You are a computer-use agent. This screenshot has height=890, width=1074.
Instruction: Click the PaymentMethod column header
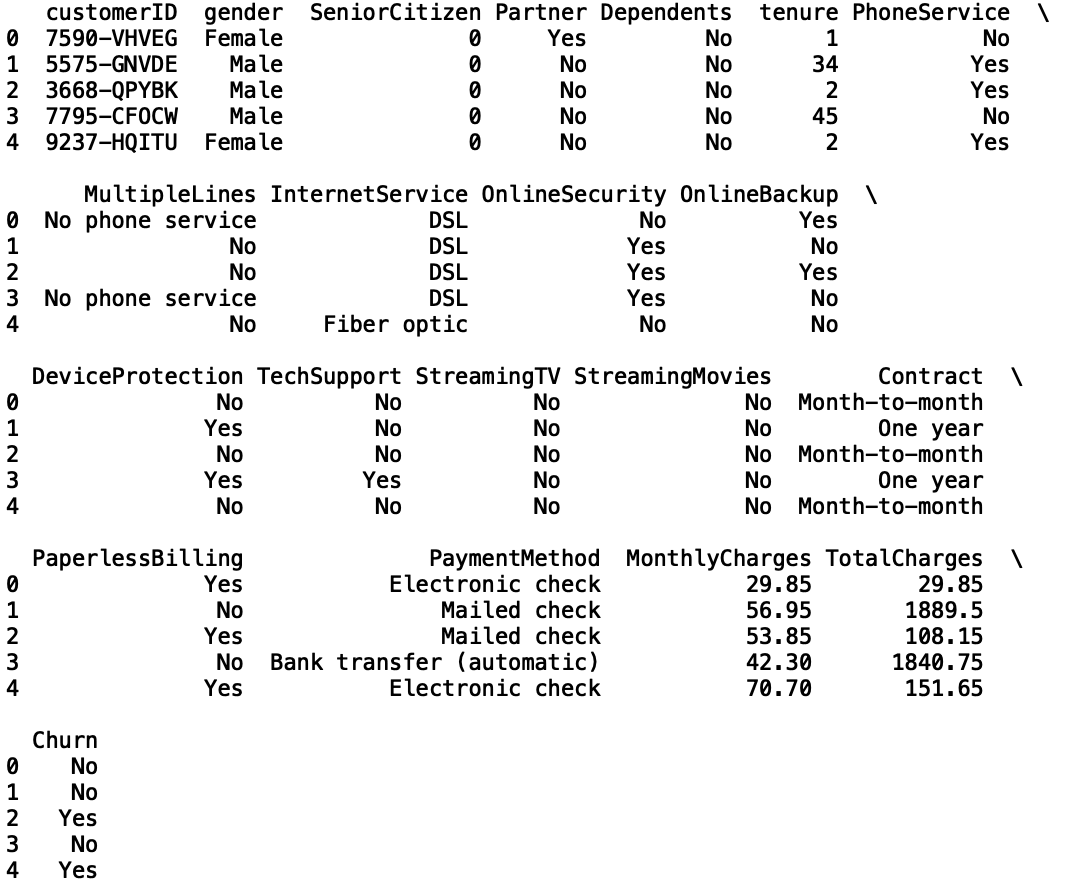[514, 558]
